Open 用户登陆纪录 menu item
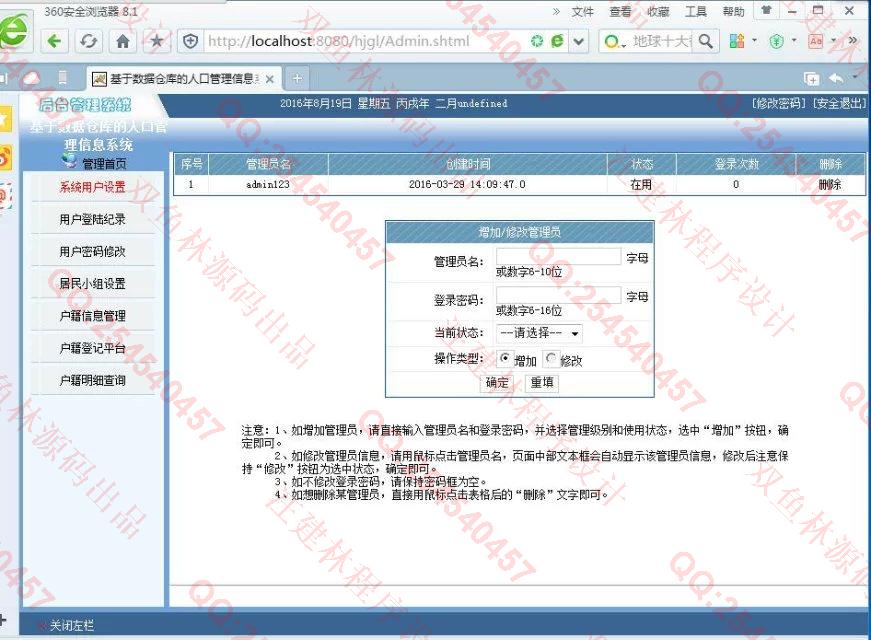Image resolution: width=871 pixels, height=640 pixels. click(93, 219)
